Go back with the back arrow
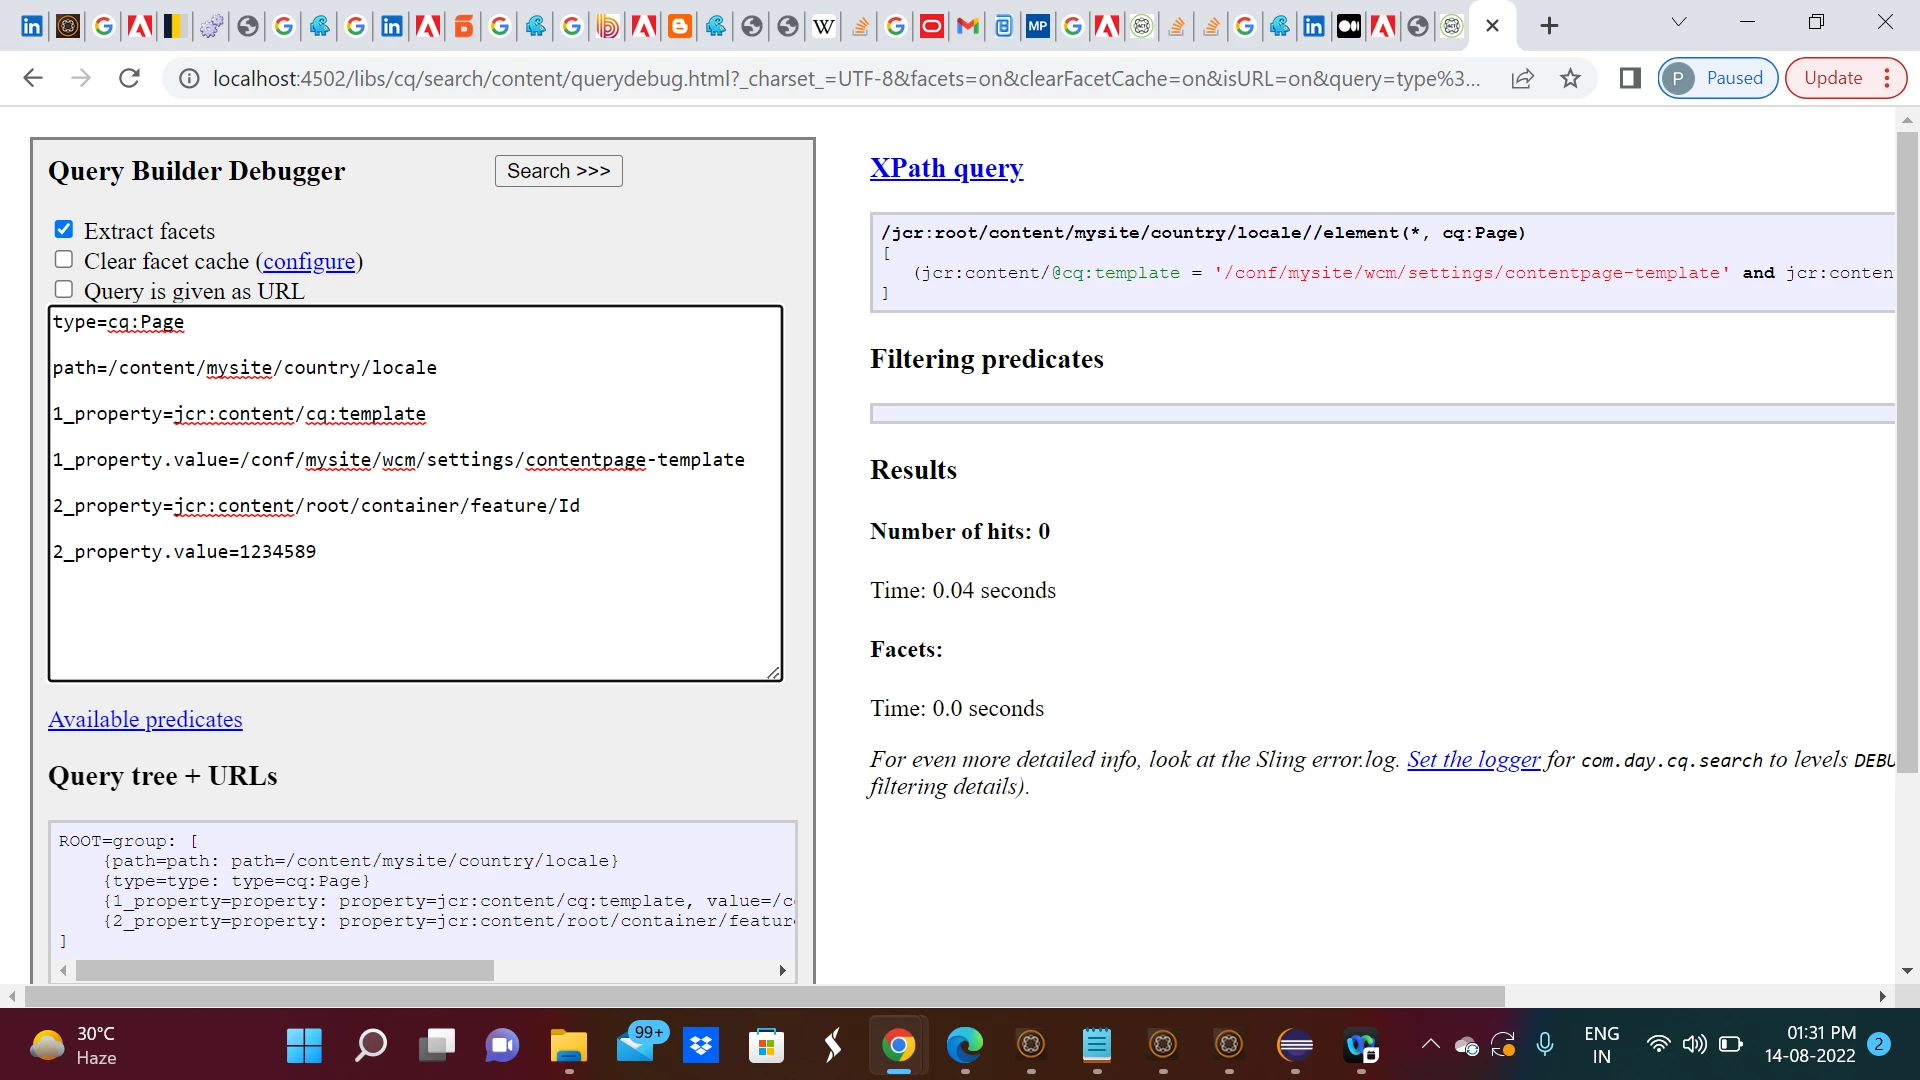This screenshot has width=1920, height=1080. coord(33,78)
